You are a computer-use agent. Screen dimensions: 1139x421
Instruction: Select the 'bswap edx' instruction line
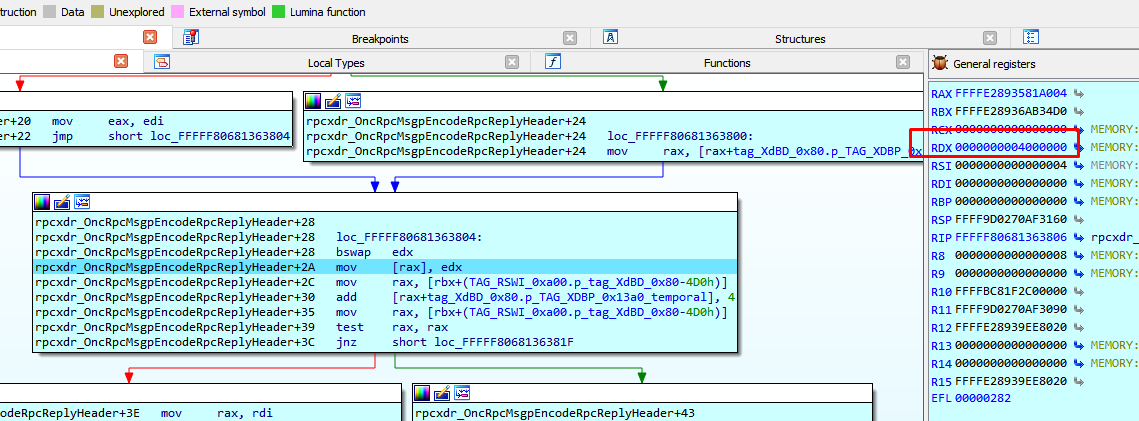[x=385, y=252]
